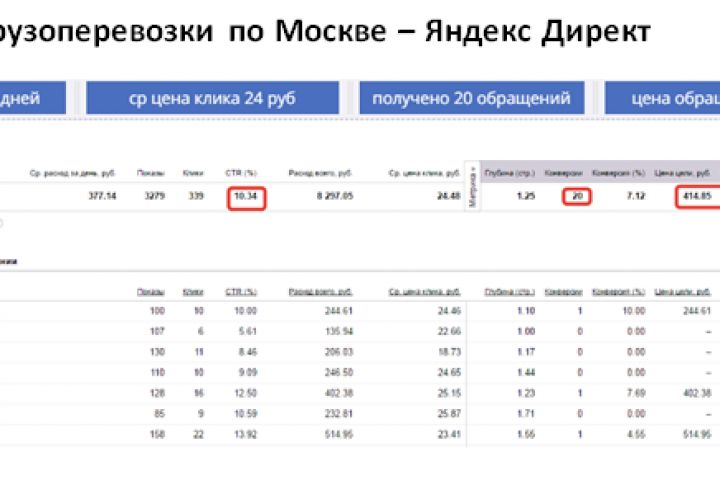
Task: Click the 'ср цена клика 24 руб' banner
Action: [212, 98]
